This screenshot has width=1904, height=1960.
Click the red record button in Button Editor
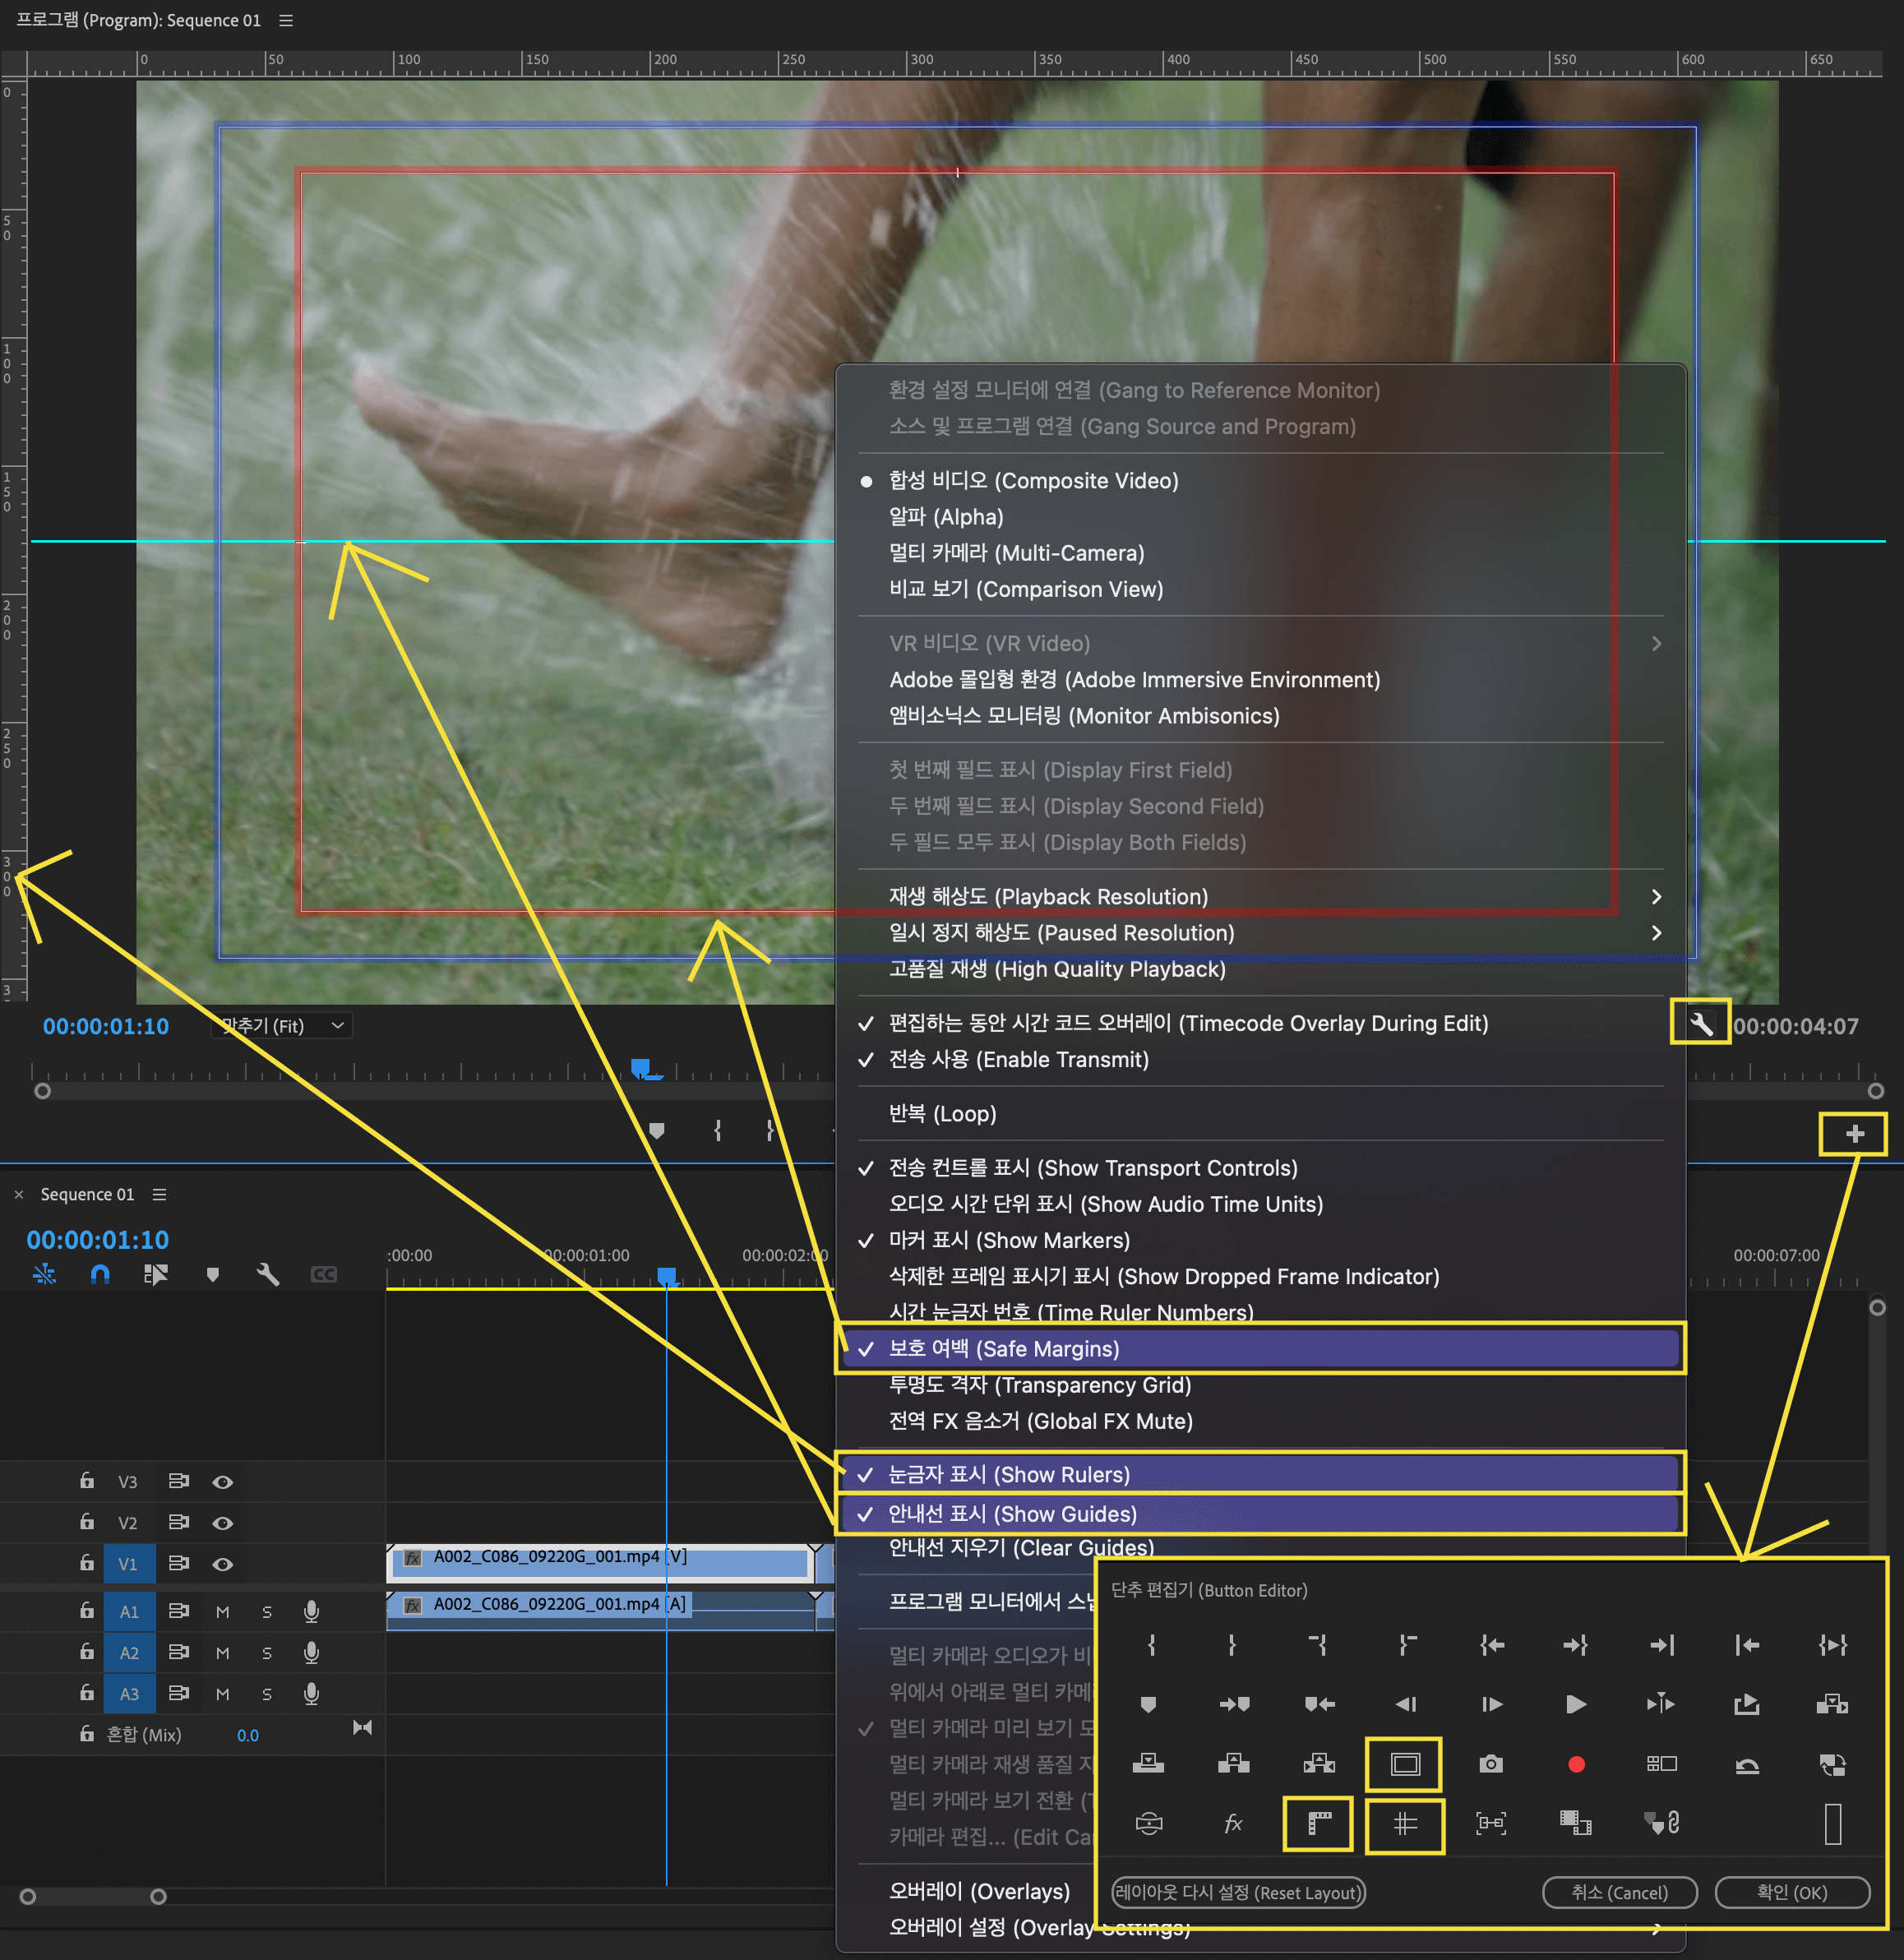point(1576,1764)
